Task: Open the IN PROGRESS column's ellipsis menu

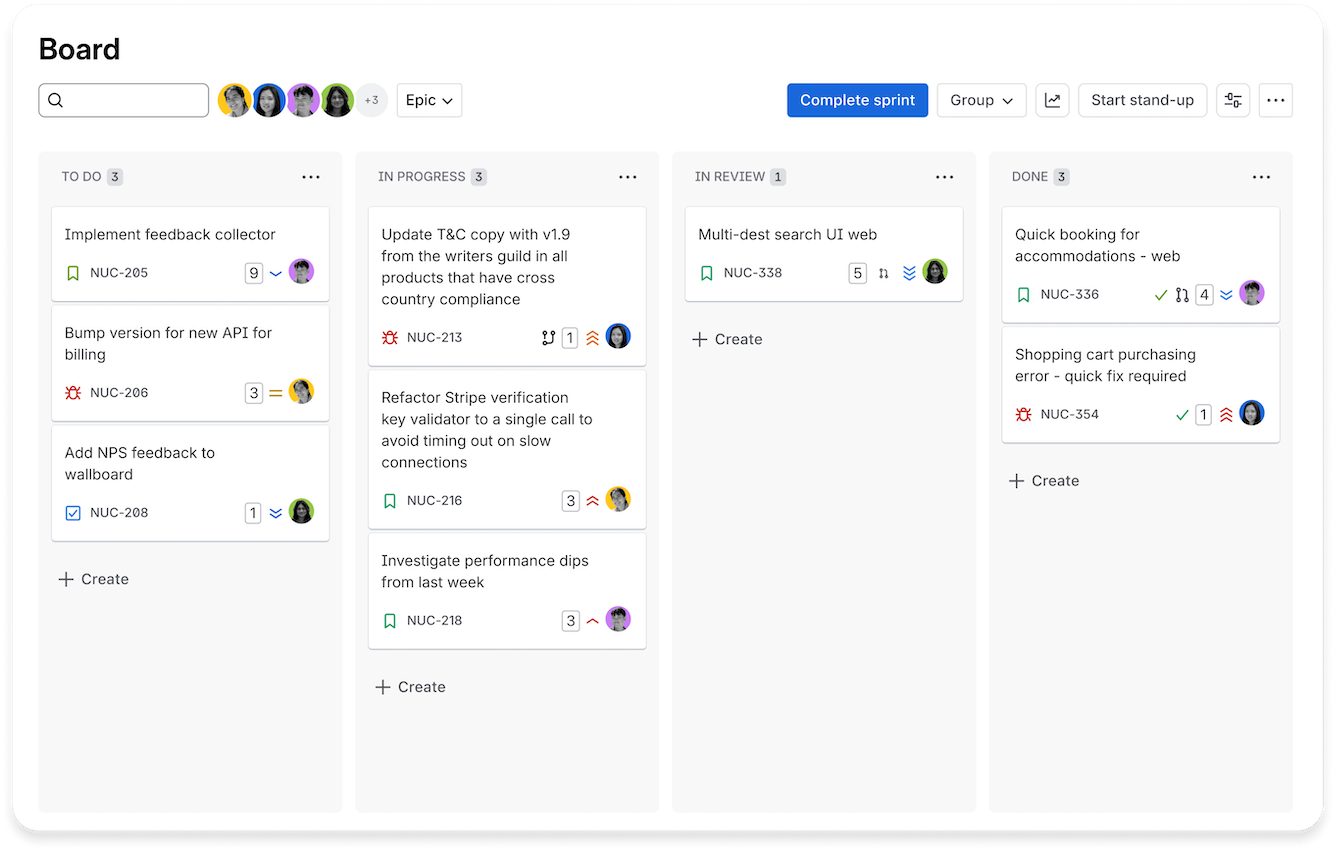Action: [x=628, y=177]
